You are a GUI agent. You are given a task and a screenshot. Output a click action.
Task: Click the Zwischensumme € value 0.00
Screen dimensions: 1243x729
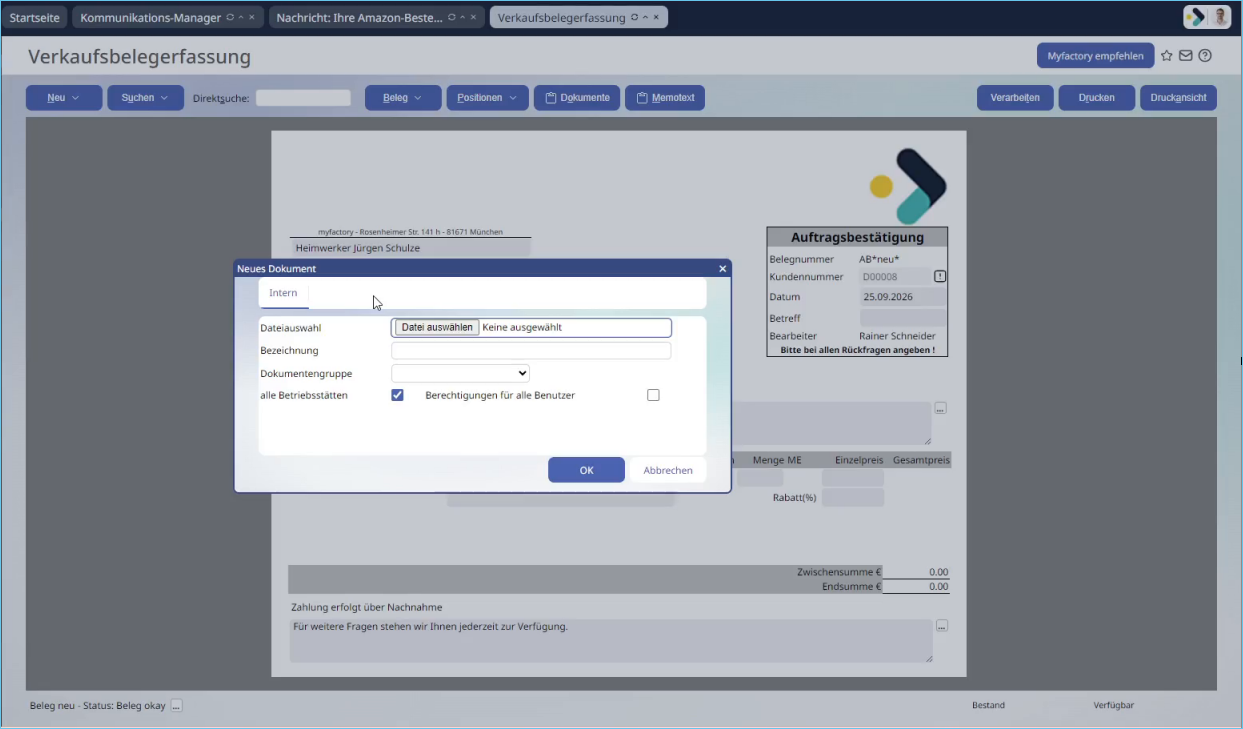[x=938, y=572]
